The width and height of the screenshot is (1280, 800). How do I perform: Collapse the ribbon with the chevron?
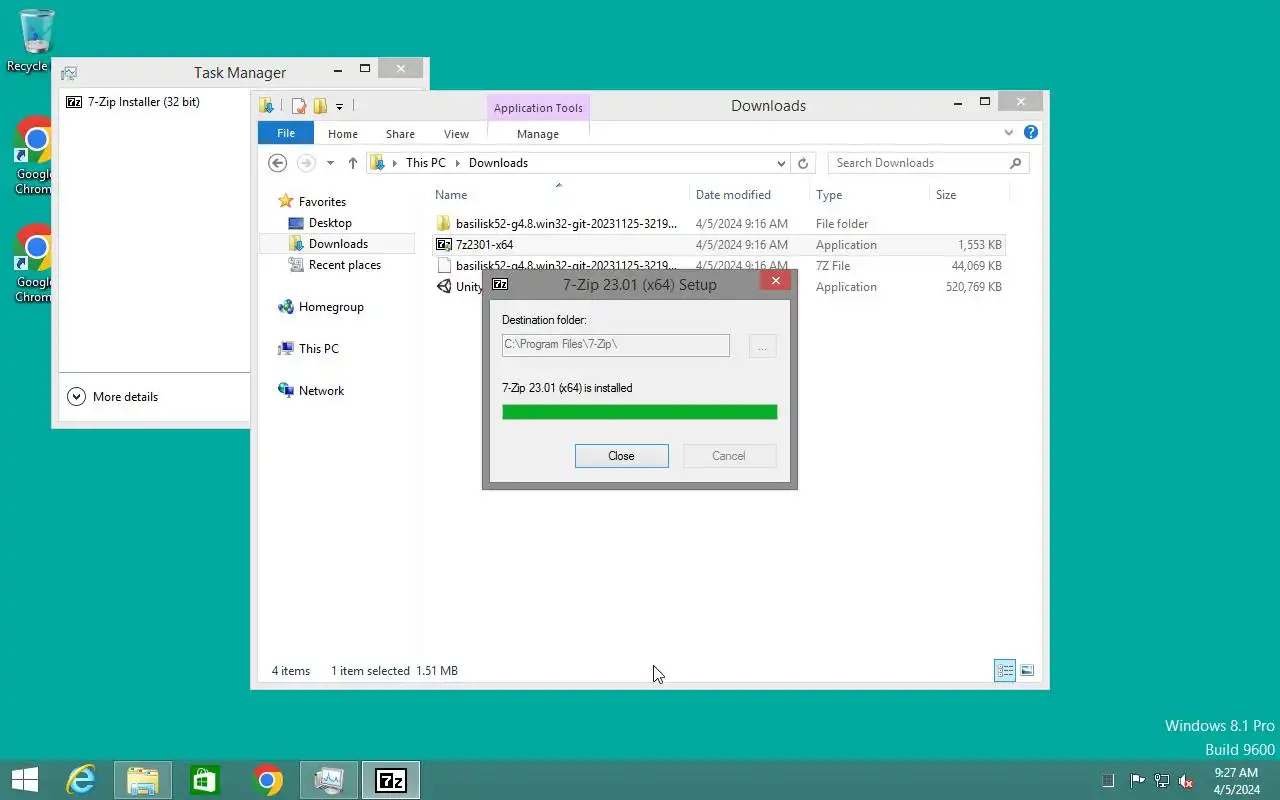click(1009, 133)
